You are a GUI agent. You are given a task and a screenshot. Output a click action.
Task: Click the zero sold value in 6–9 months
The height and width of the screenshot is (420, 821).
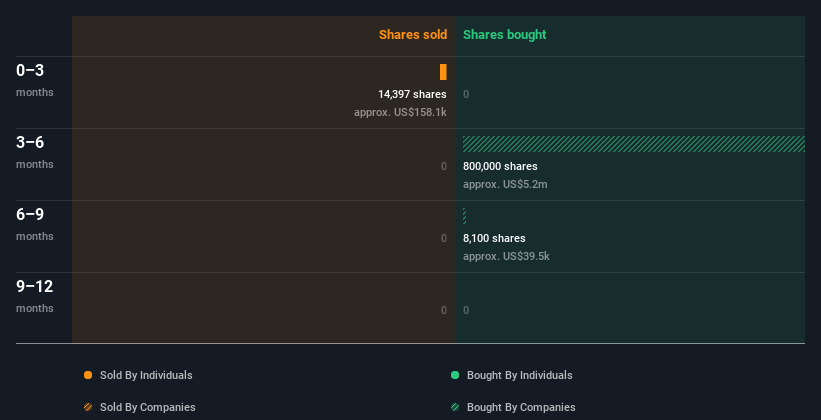pyautogui.click(x=444, y=238)
